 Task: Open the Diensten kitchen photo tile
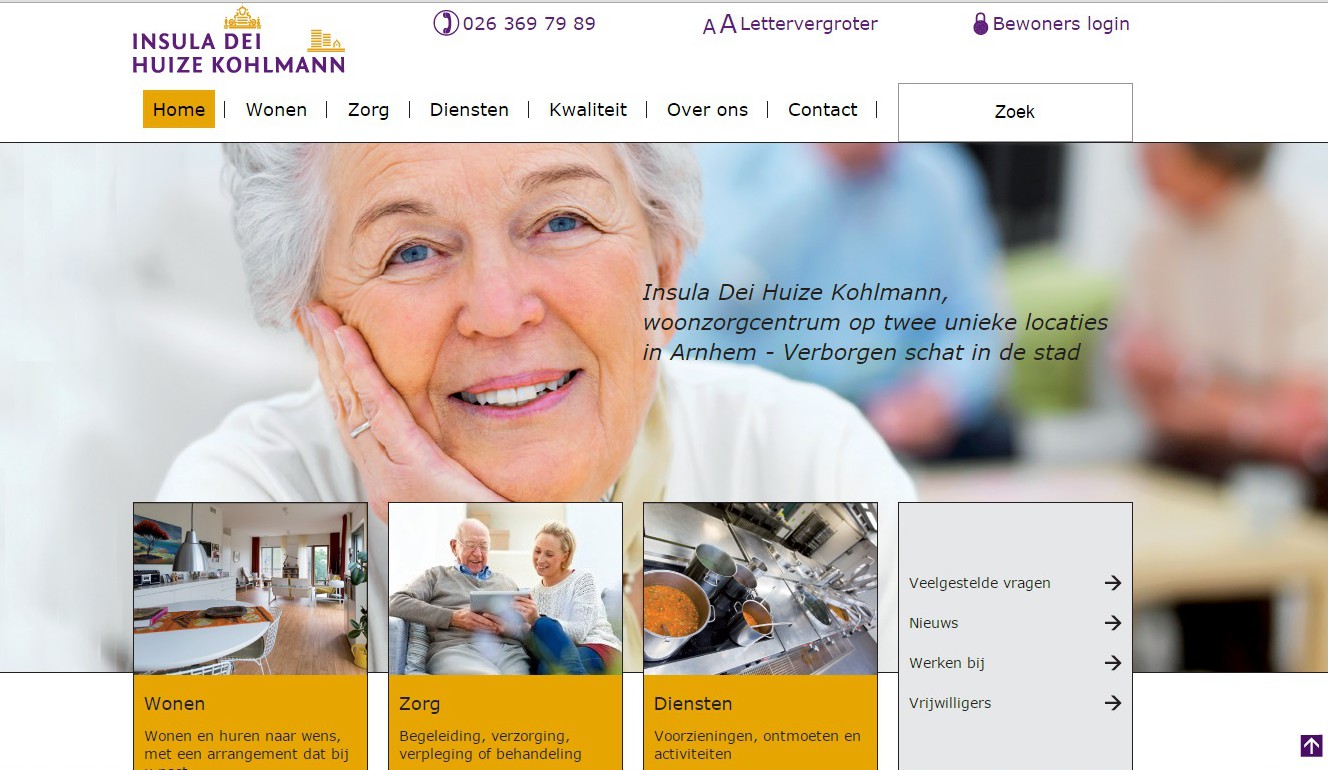[760, 588]
